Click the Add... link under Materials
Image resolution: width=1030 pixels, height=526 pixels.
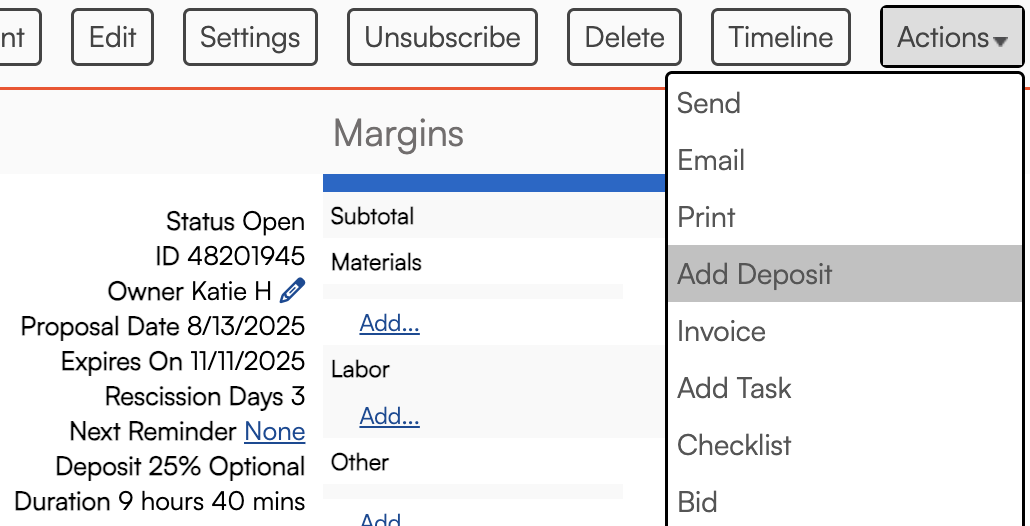pos(389,323)
